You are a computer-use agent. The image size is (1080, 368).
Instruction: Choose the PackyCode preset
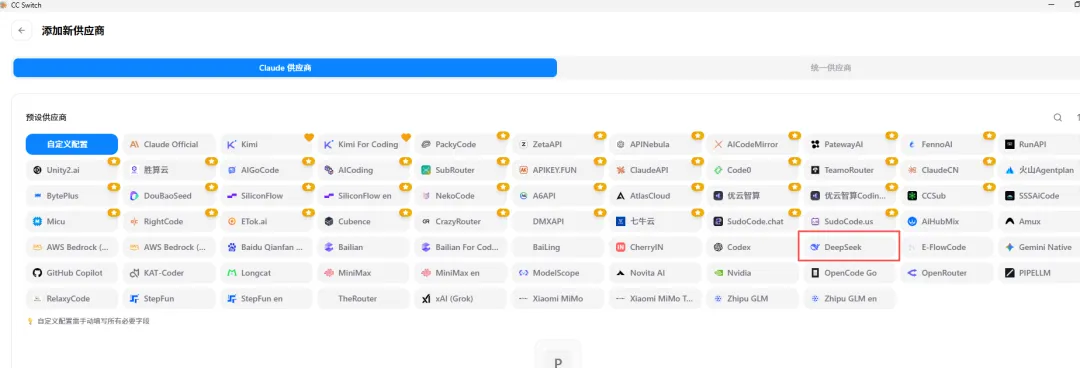(461, 145)
